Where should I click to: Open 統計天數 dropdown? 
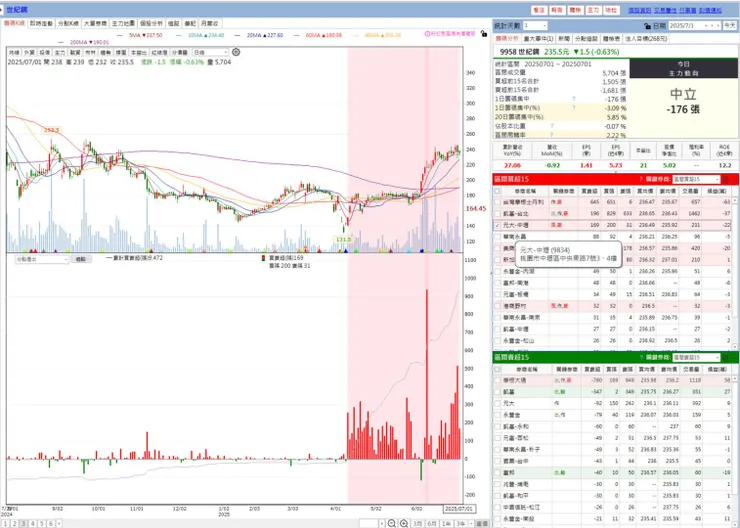tap(535, 25)
